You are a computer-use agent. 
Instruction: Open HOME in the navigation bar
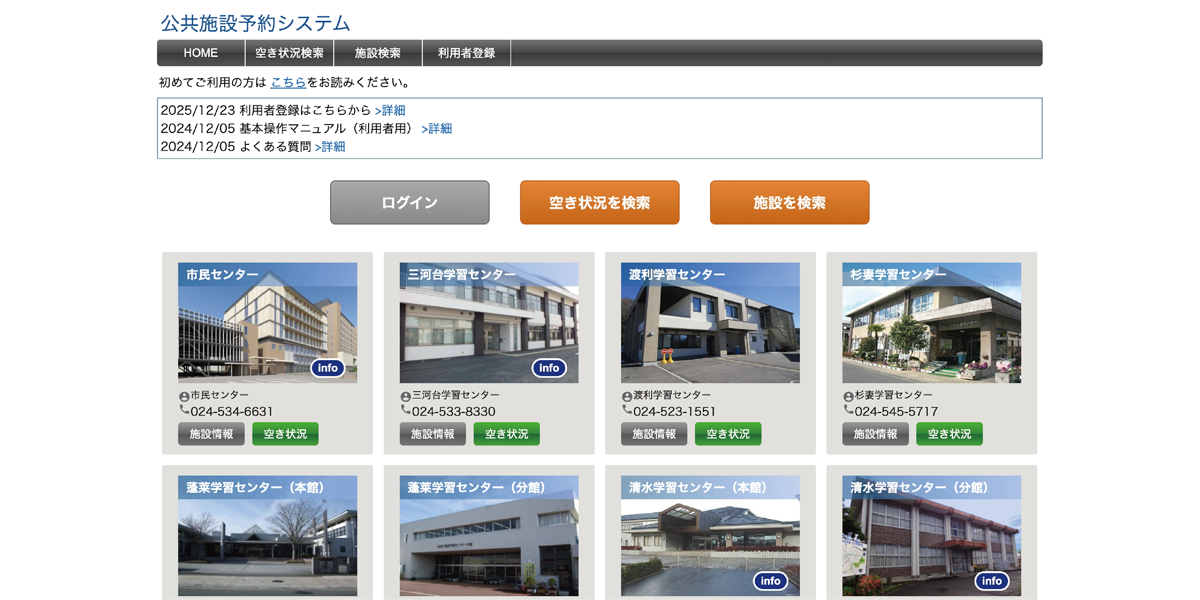tap(201, 53)
